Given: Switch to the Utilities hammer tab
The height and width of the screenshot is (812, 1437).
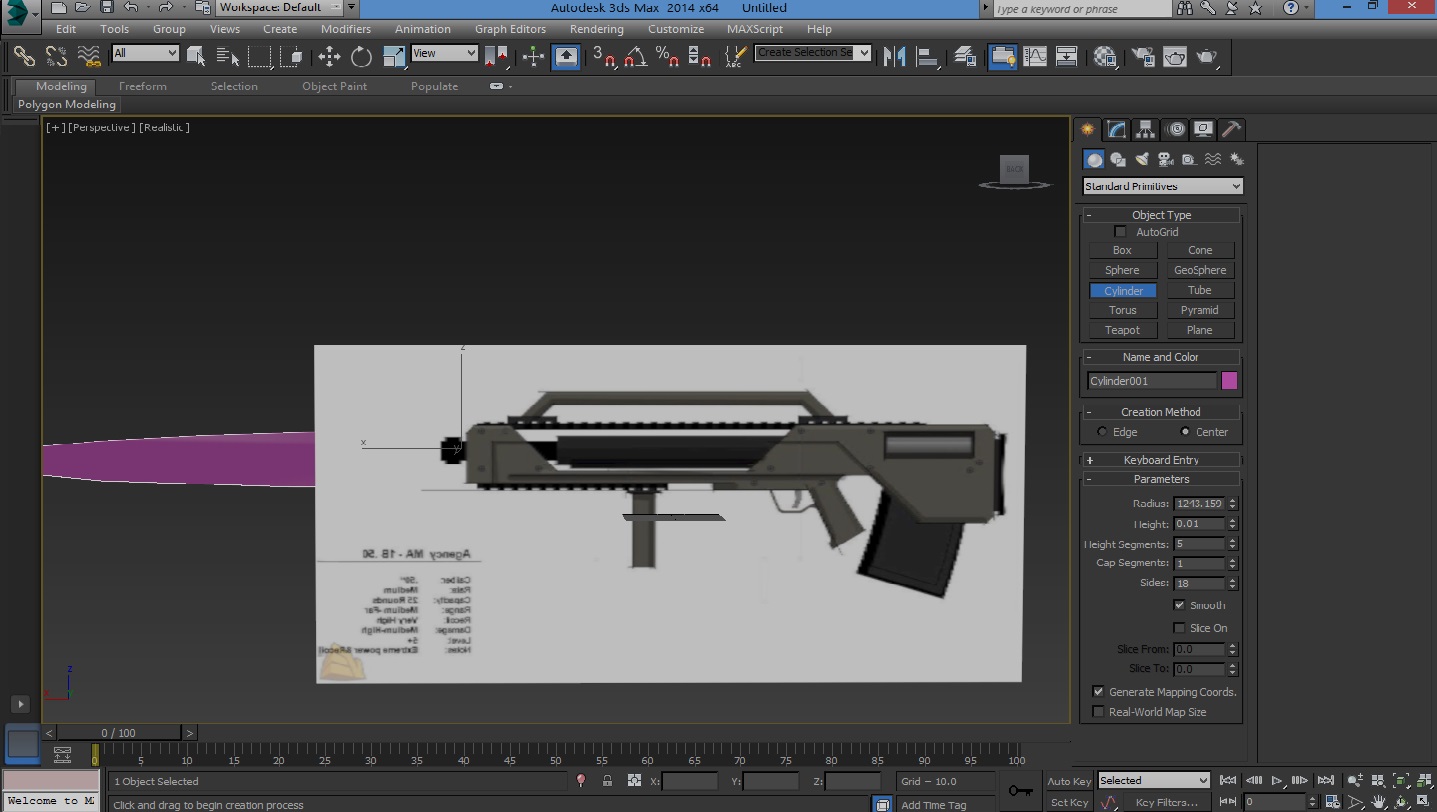Looking at the screenshot, I should (1232, 130).
